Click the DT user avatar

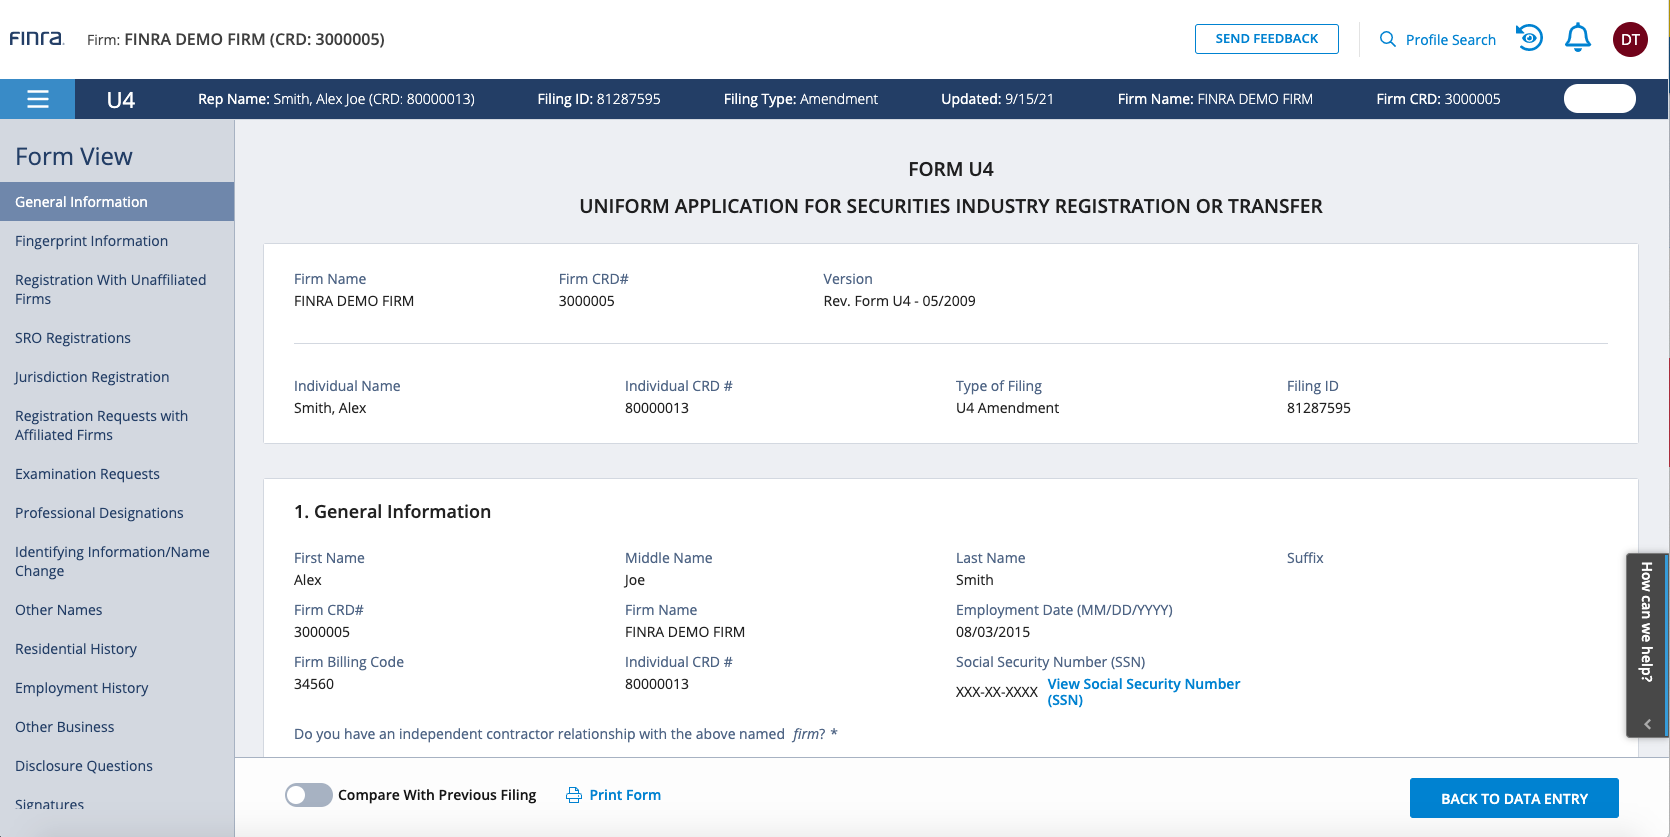tap(1630, 40)
